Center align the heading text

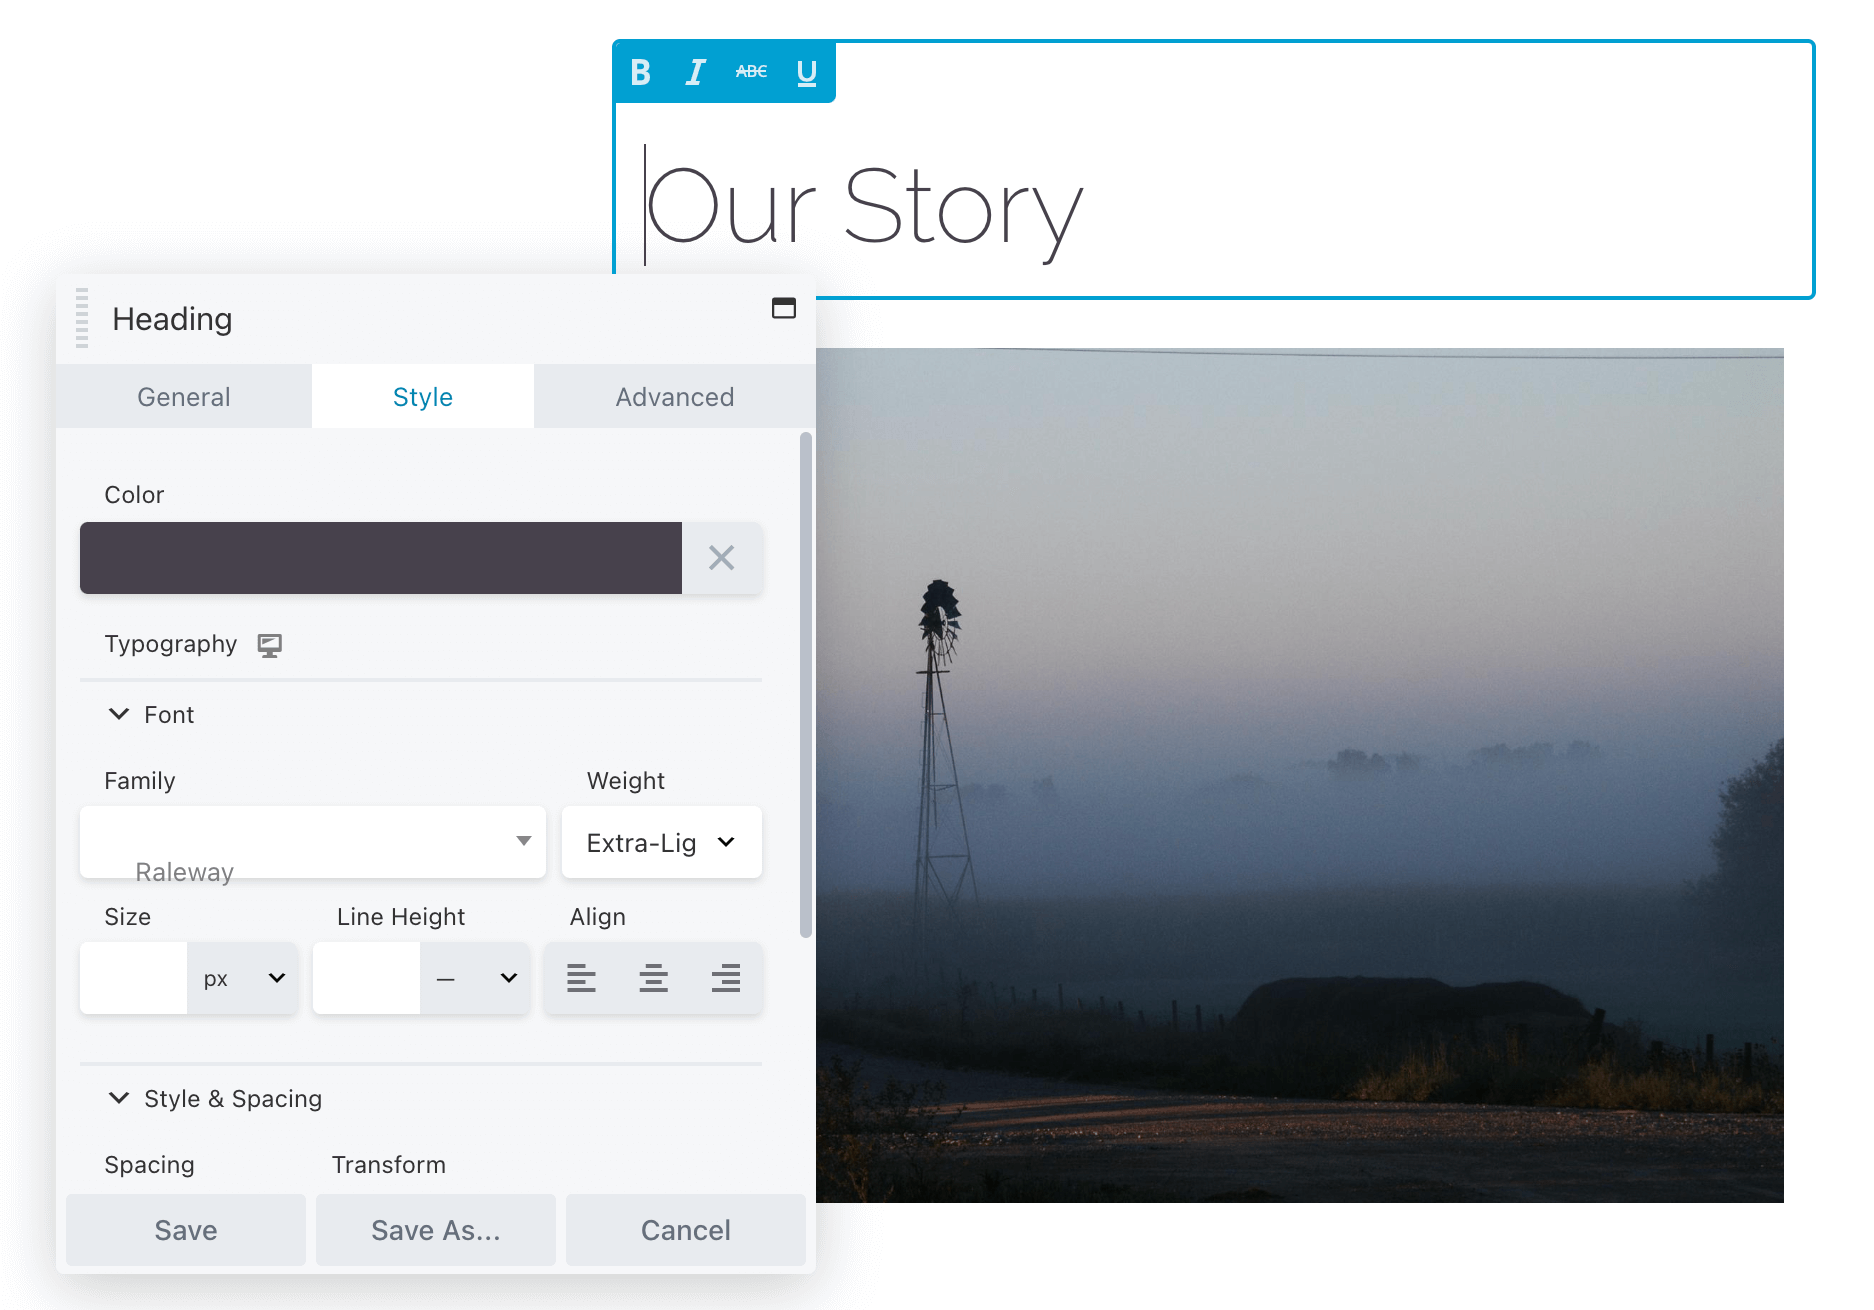[x=653, y=978]
